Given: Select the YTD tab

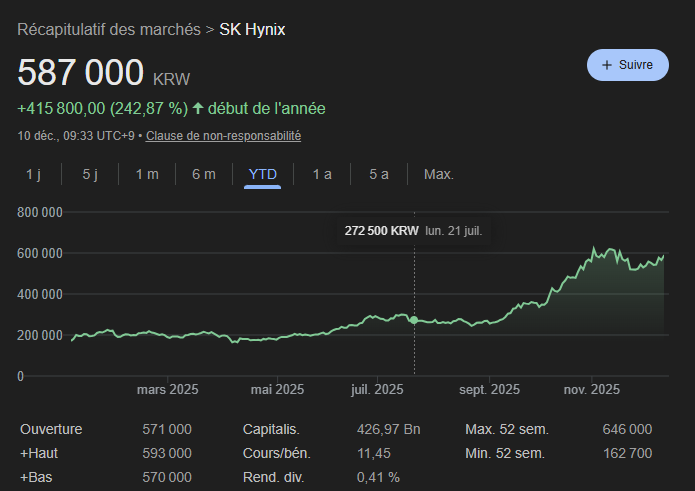Looking at the screenshot, I should coord(262,174).
